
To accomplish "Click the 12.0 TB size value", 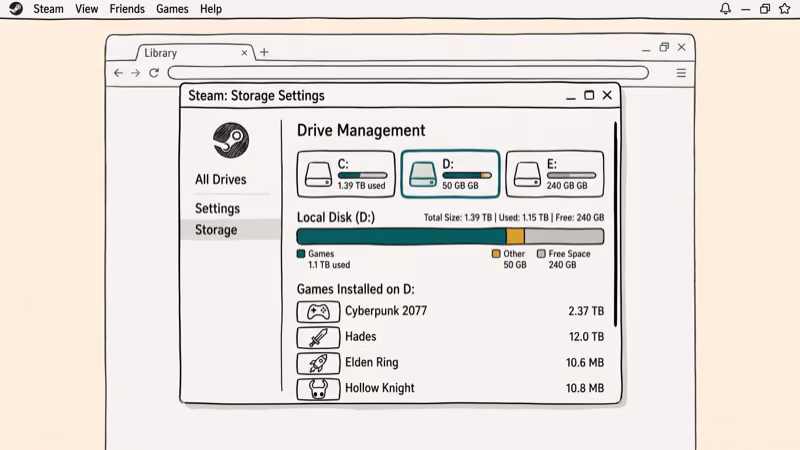I will click(586, 336).
